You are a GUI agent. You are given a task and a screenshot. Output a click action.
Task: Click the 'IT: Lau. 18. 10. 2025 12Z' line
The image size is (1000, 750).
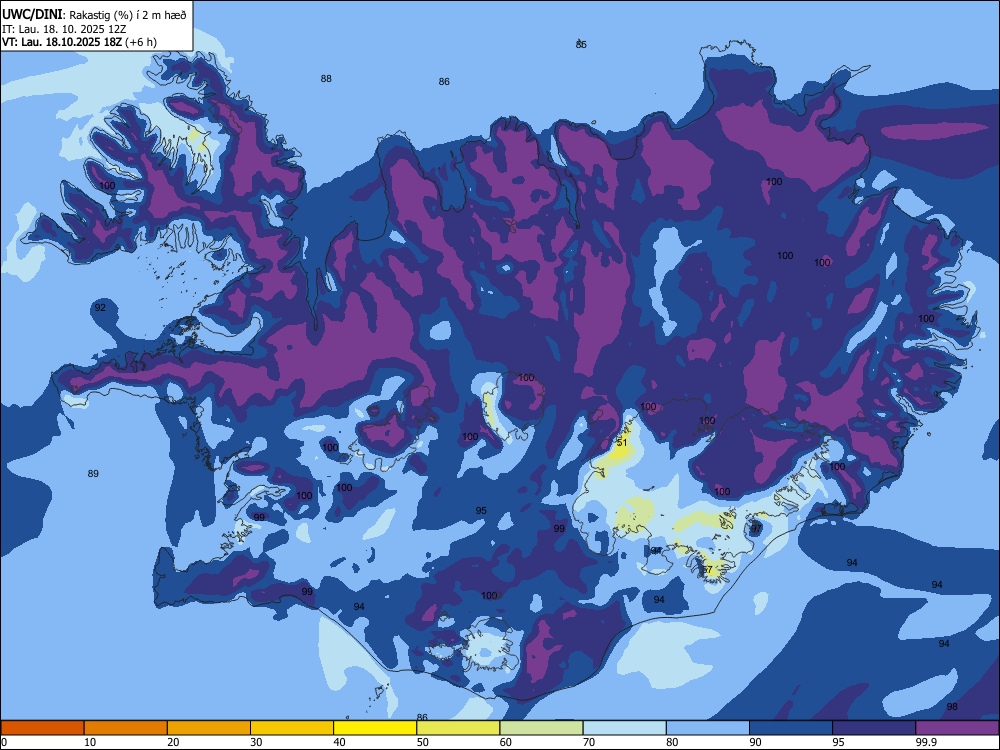click(62, 29)
